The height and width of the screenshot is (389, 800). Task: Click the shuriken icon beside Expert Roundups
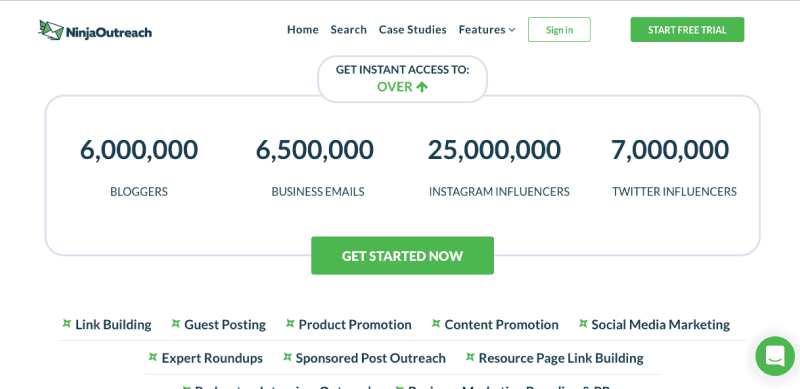point(153,357)
